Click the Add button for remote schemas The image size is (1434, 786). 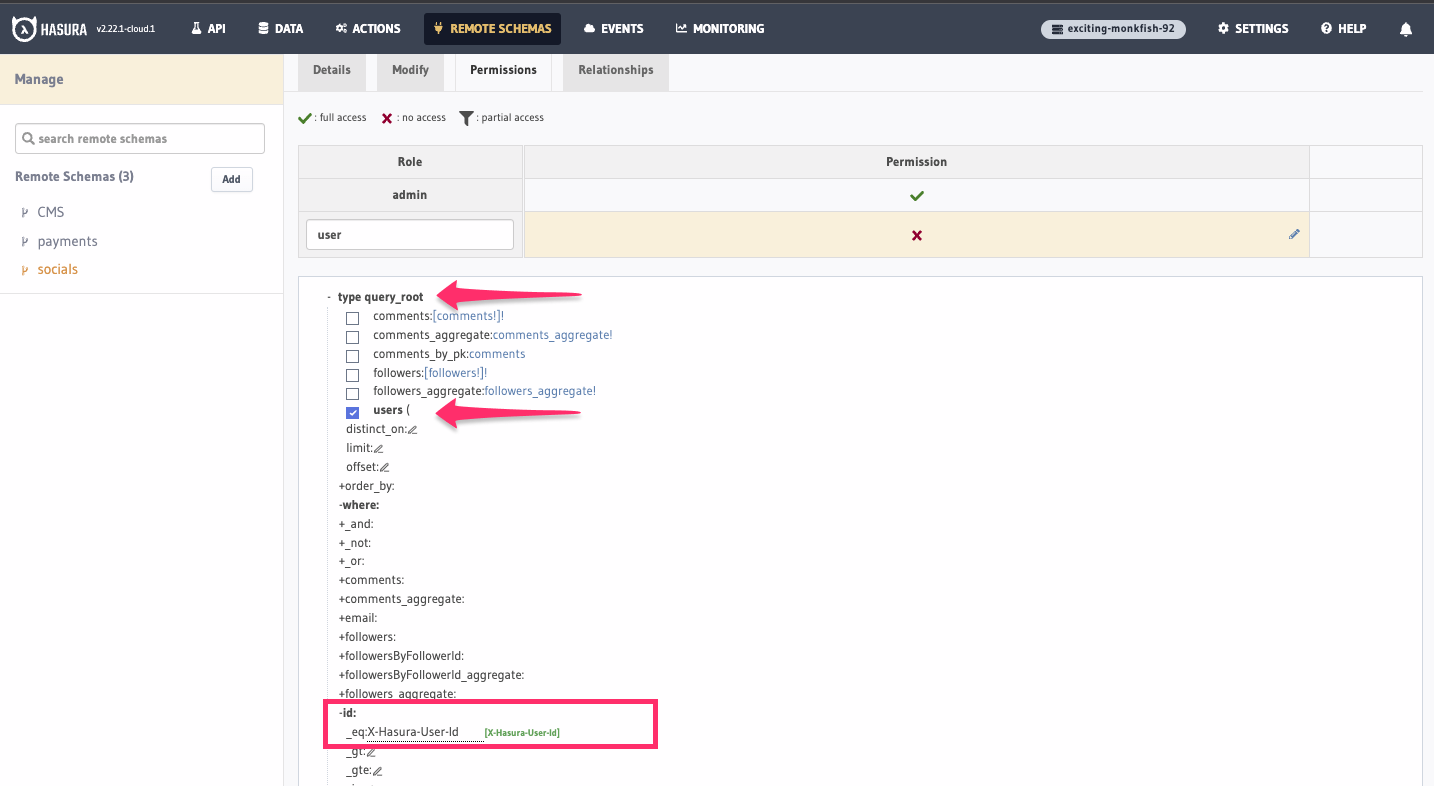click(231, 179)
